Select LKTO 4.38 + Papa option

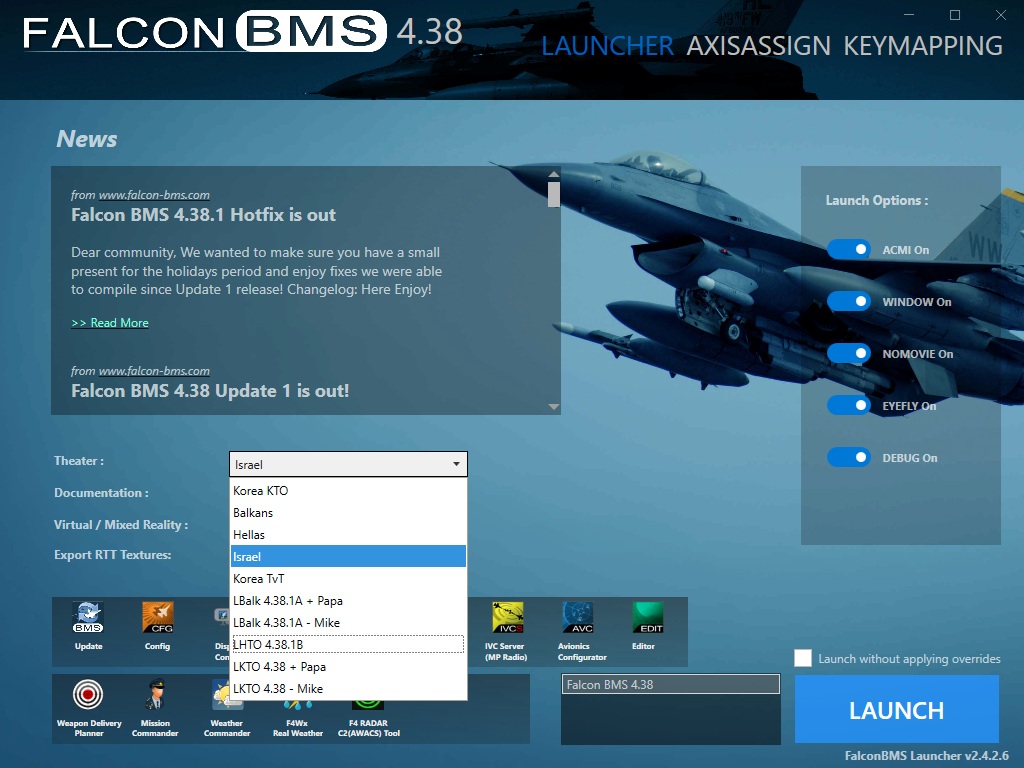[348, 666]
